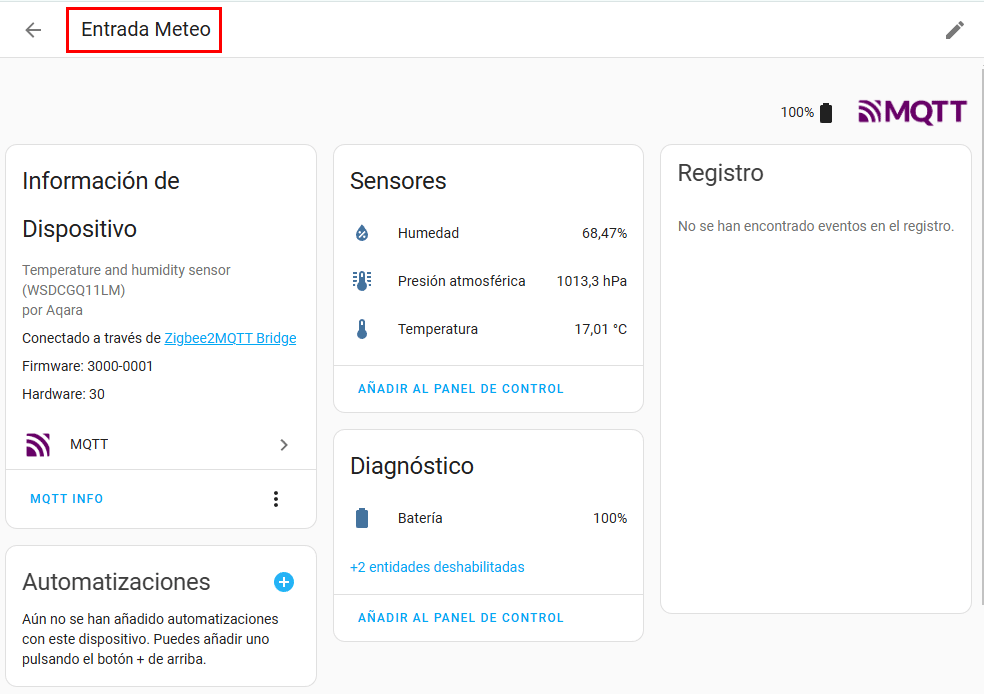
Task: Add automation with blue plus icon
Action: point(284,582)
